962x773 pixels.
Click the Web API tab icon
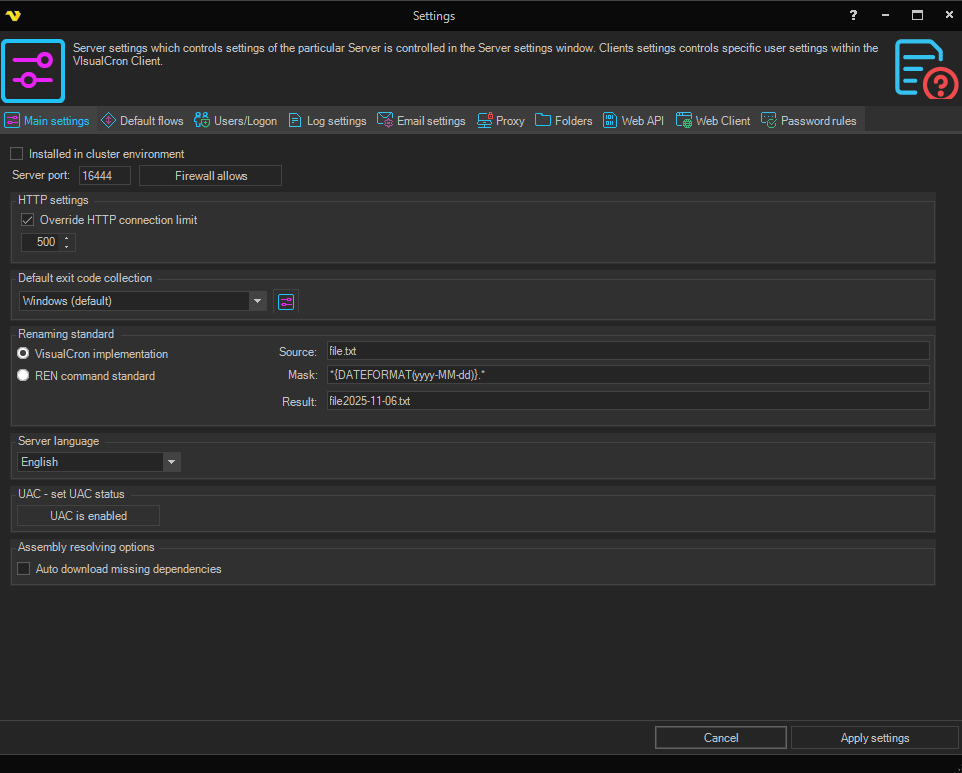[x=610, y=121]
